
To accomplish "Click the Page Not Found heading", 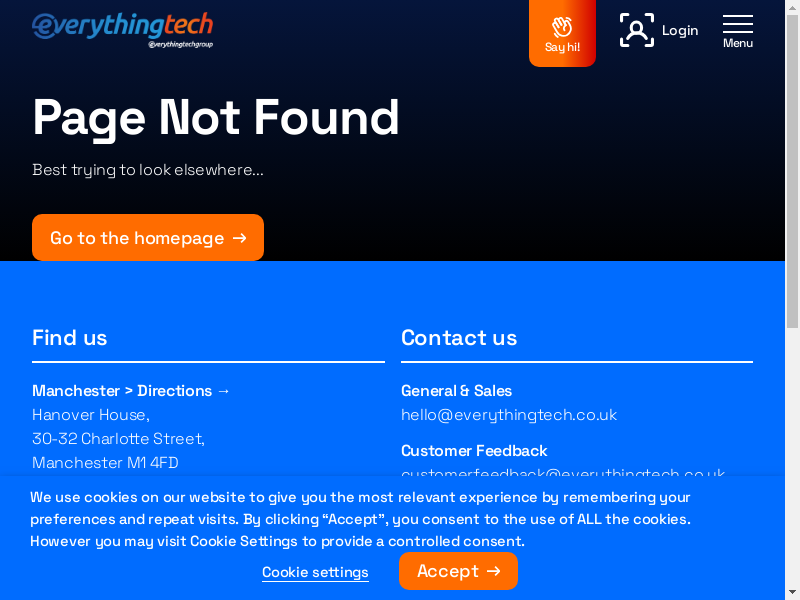I will click(216, 118).
